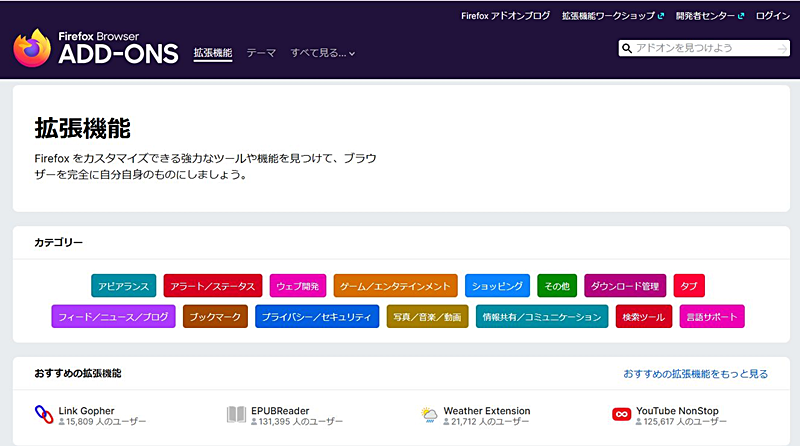The width and height of the screenshot is (800, 446).
Task: Click the search submit arrow icon
Action: (782, 48)
